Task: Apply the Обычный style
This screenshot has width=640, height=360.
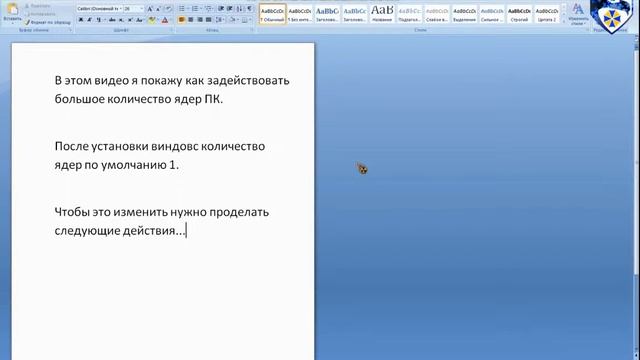Action: tap(273, 14)
